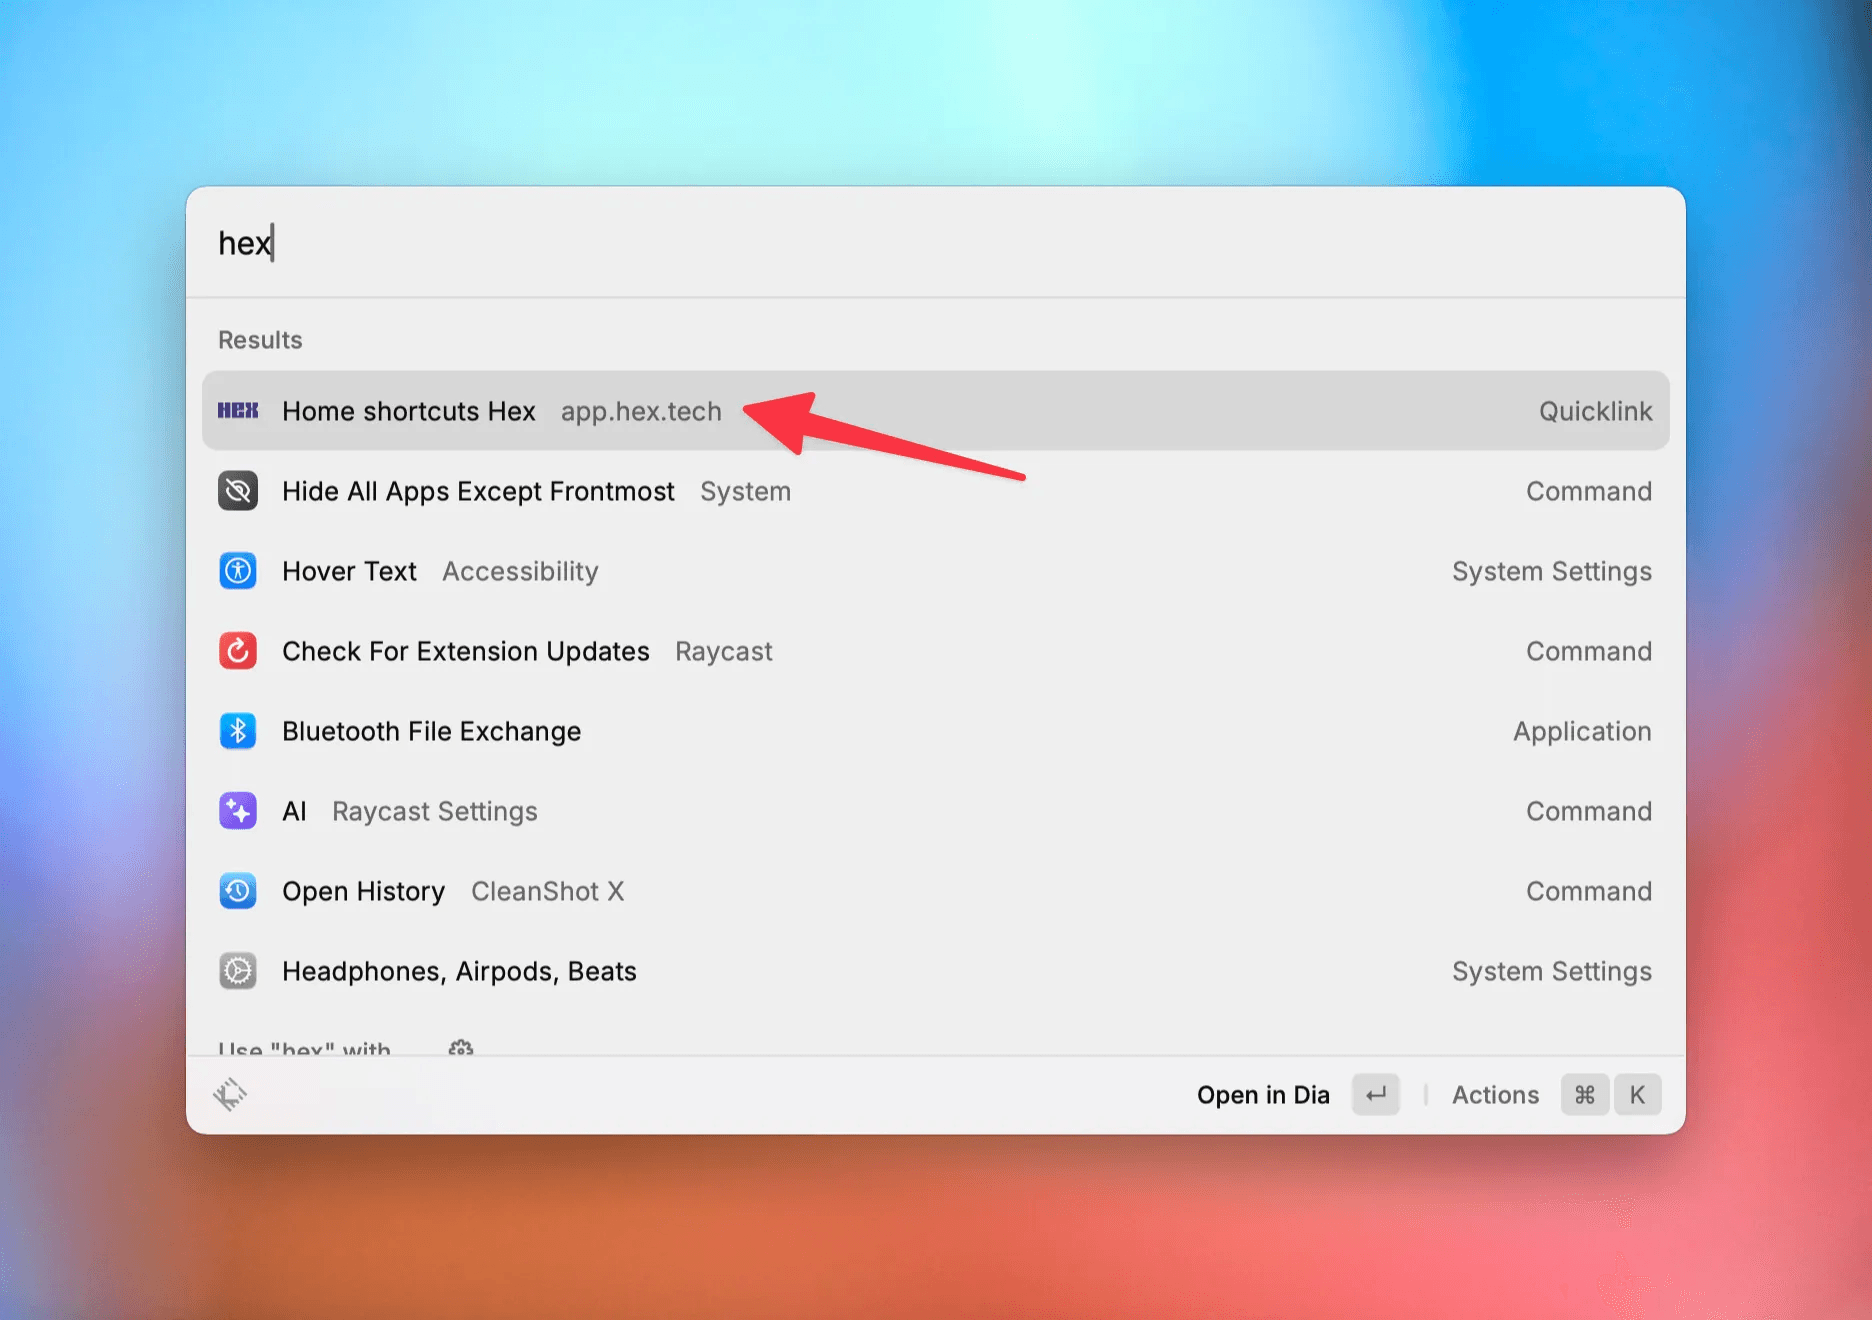Click the Raycast logo in bottom bar
The image size is (1872, 1320).
(x=230, y=1095)
